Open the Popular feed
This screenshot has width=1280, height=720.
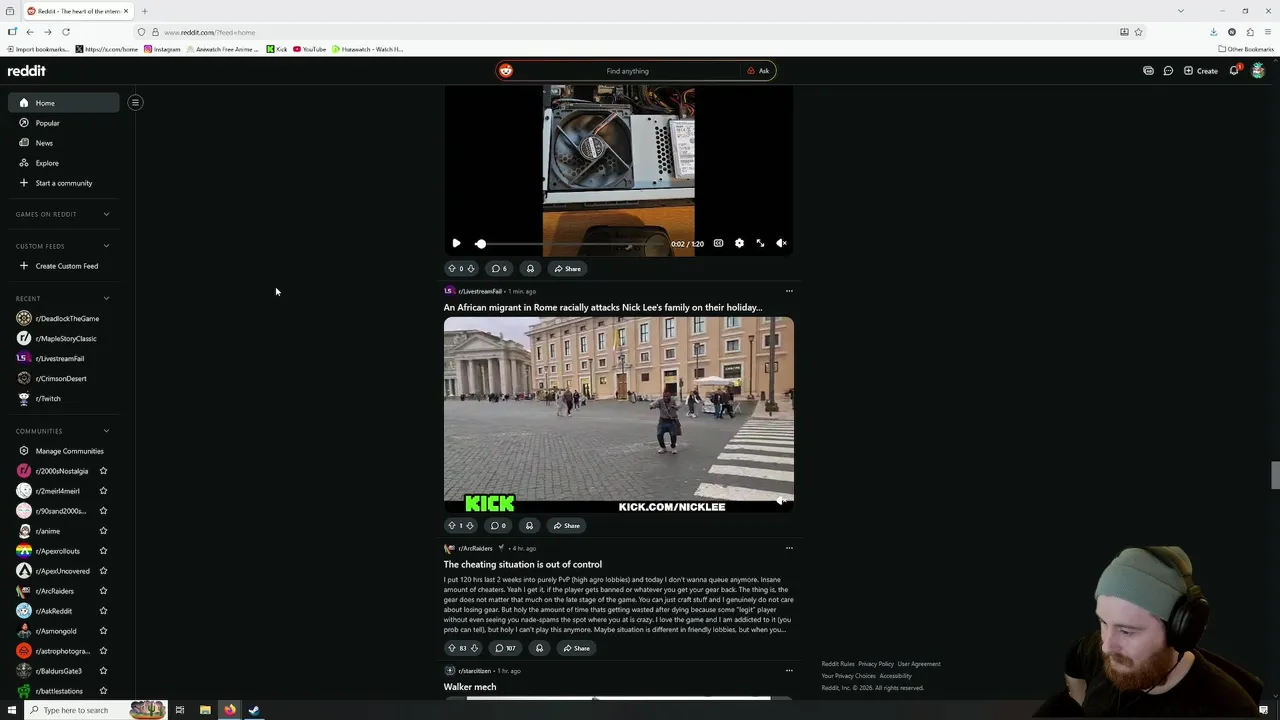(64, 123)
